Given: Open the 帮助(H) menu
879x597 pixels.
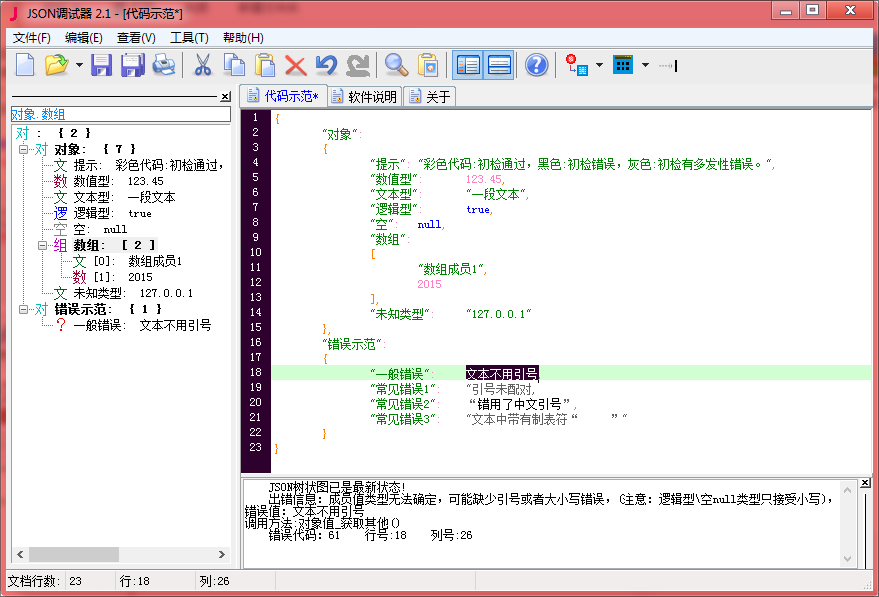Looking at the screenshot, I should pyautogui.click(x=243, y=38).
